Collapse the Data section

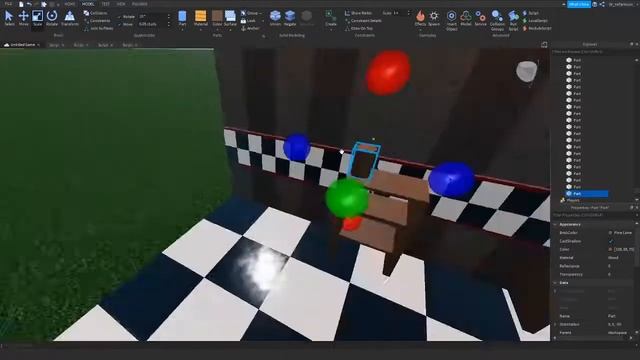pyautogui.click(x=555, y=283)
